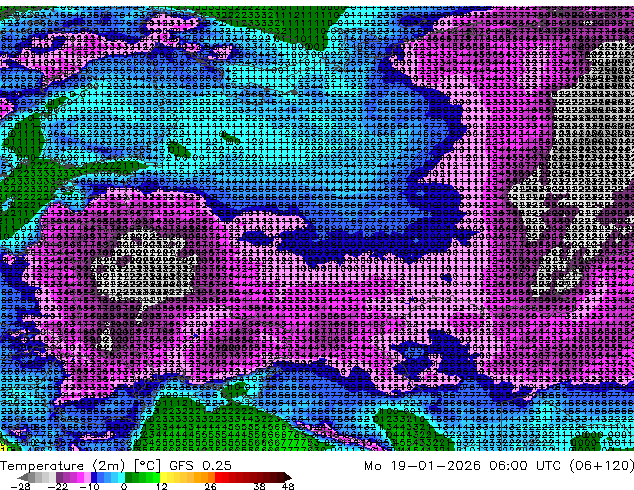This screenshot has width=634, height=490.
Task: Click the 'Temperature (2m) [°C] GFS 0.25' title
Action: point(116,466)
